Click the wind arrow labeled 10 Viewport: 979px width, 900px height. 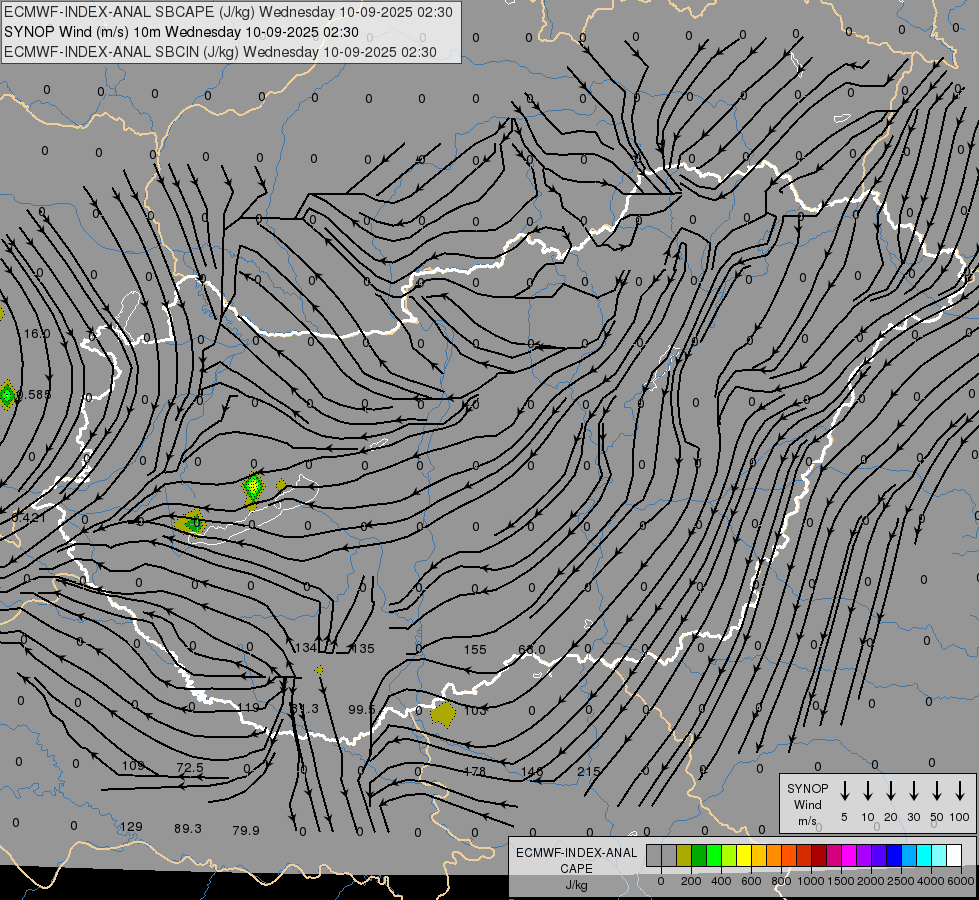point(868,791)
